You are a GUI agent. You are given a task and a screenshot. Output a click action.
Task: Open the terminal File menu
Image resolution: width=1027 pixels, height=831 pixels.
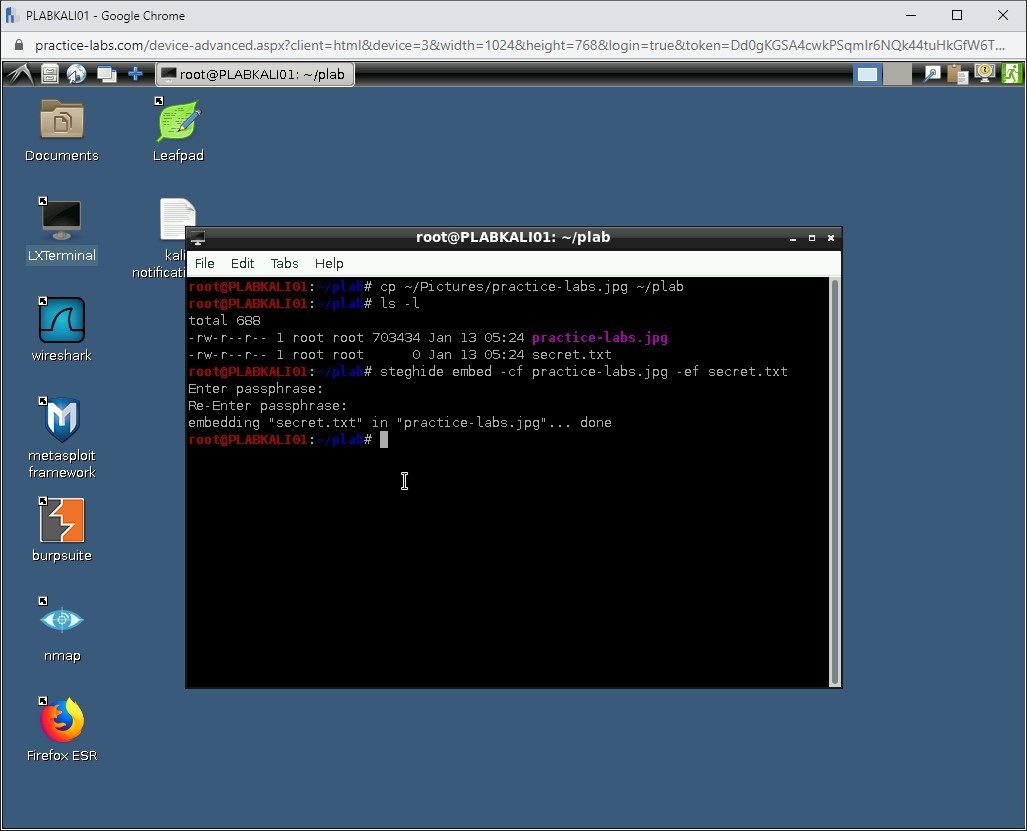tap(204, 263)
